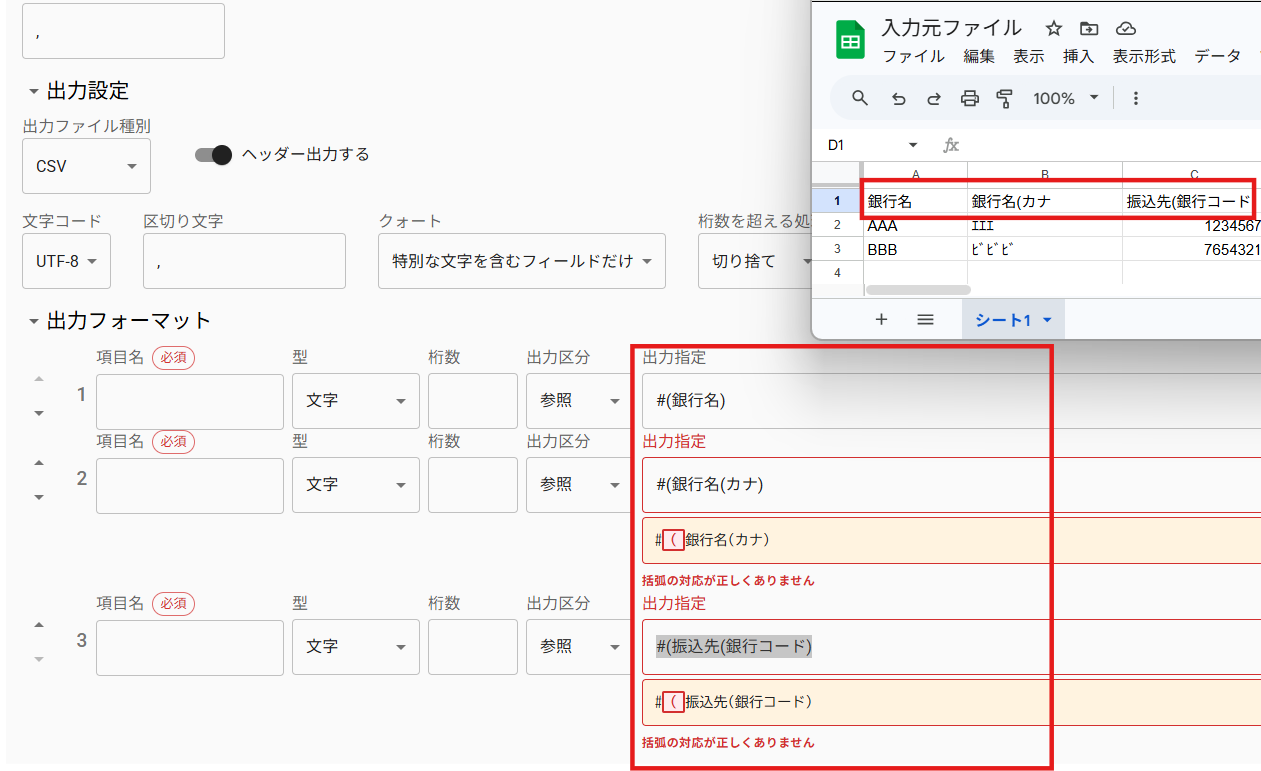1261x771 pixels.
Task: Open the クォート dropdown
Action: (521, 261)
